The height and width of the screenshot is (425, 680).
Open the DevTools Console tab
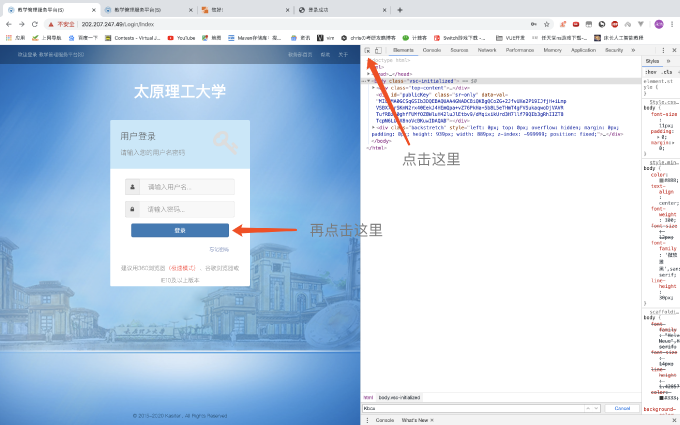[432, 50]
